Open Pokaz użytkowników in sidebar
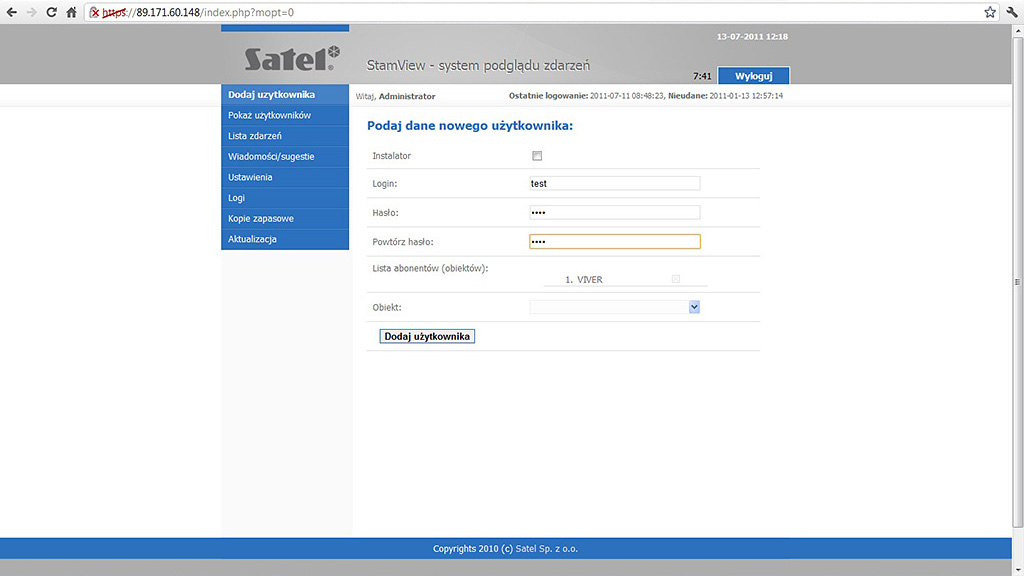This screenshot has height=576, width=1024. [x=269, y=115]
